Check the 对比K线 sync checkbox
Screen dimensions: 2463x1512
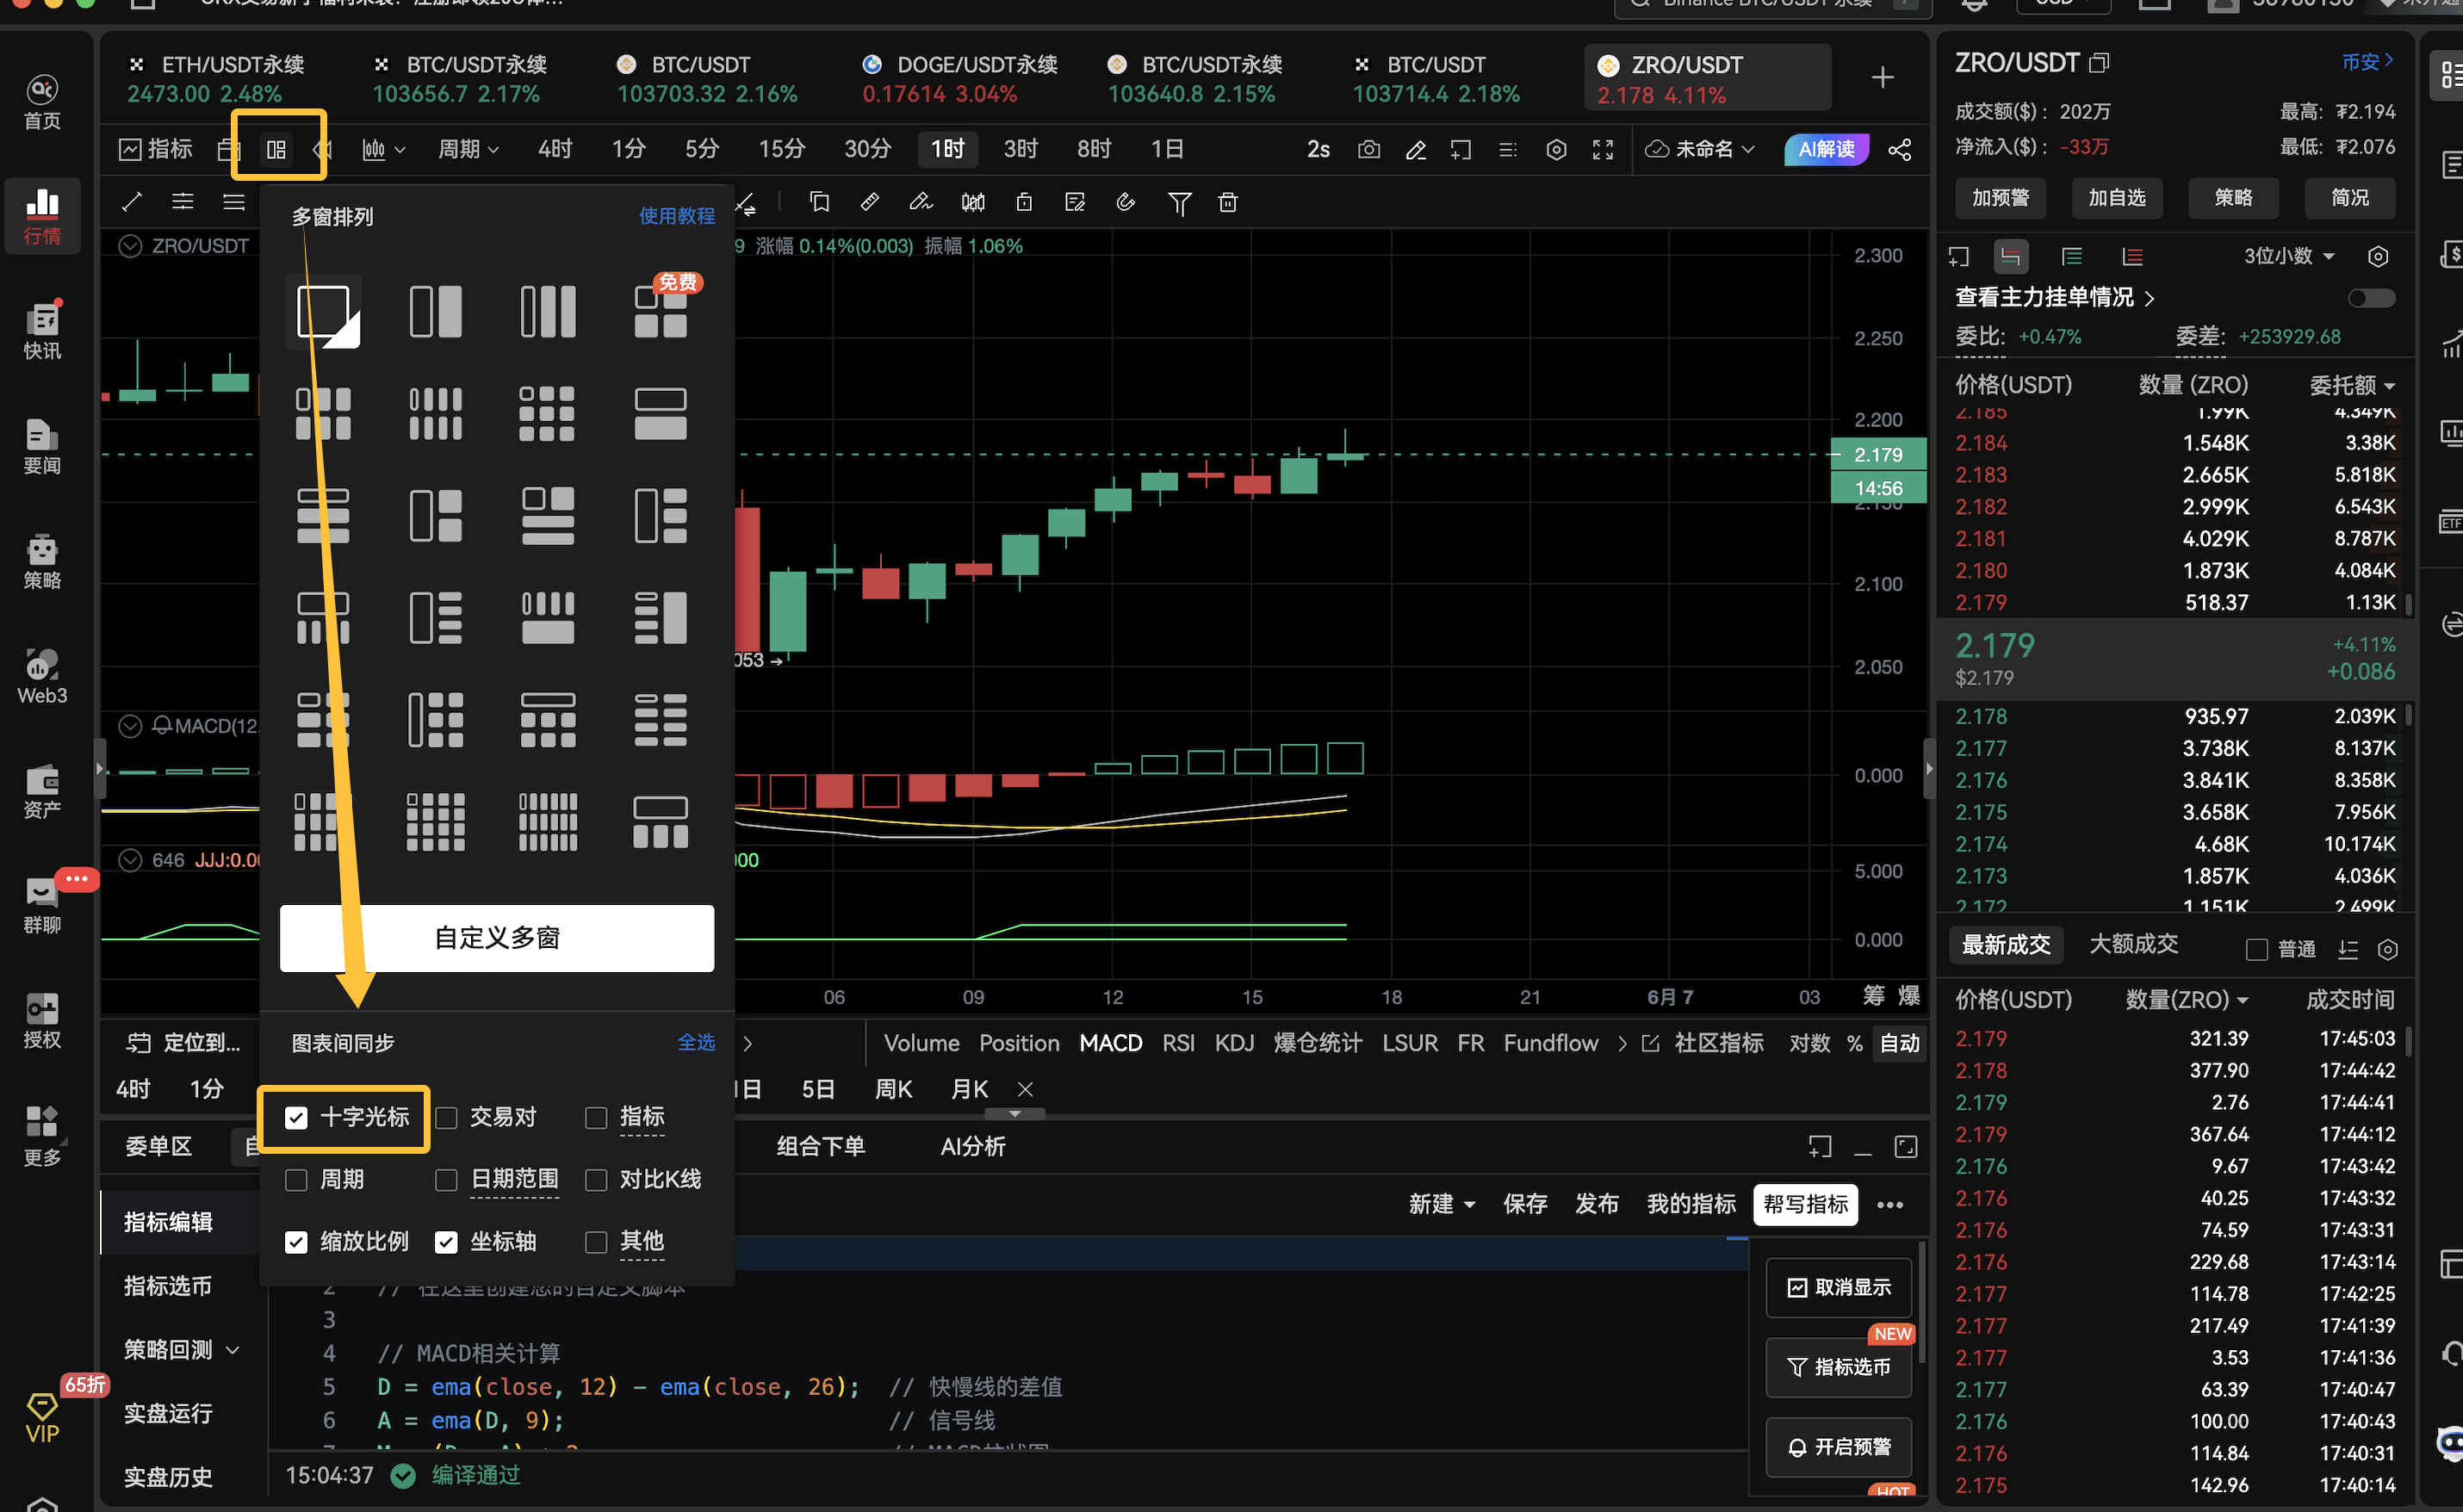point(596,1180)
